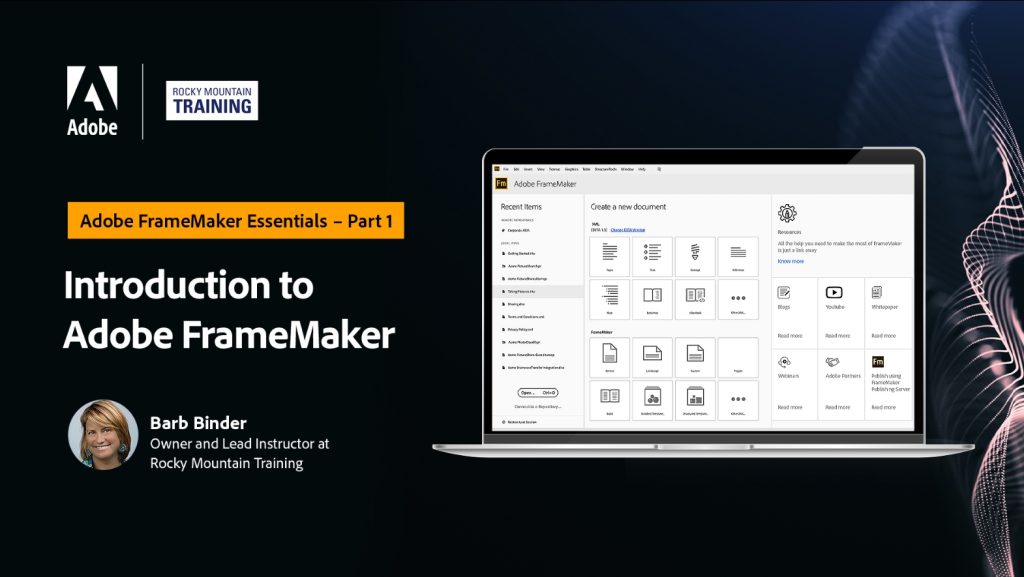Image resolution: width=1024 pixels, height=577 pixels.
Task: Open the Table menu
Action: [x=586, y=169]
